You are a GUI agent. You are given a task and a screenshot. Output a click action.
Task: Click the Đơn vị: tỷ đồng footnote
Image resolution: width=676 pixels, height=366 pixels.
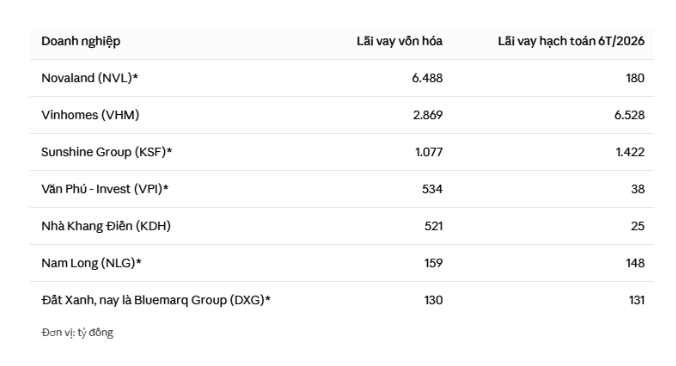pyautogui.click(x=77, y=333)
